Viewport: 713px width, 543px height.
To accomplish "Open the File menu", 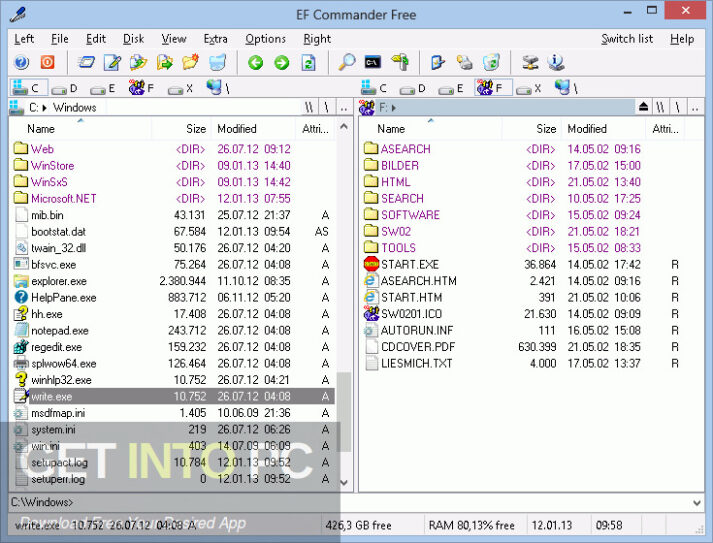I will (60, 39).
